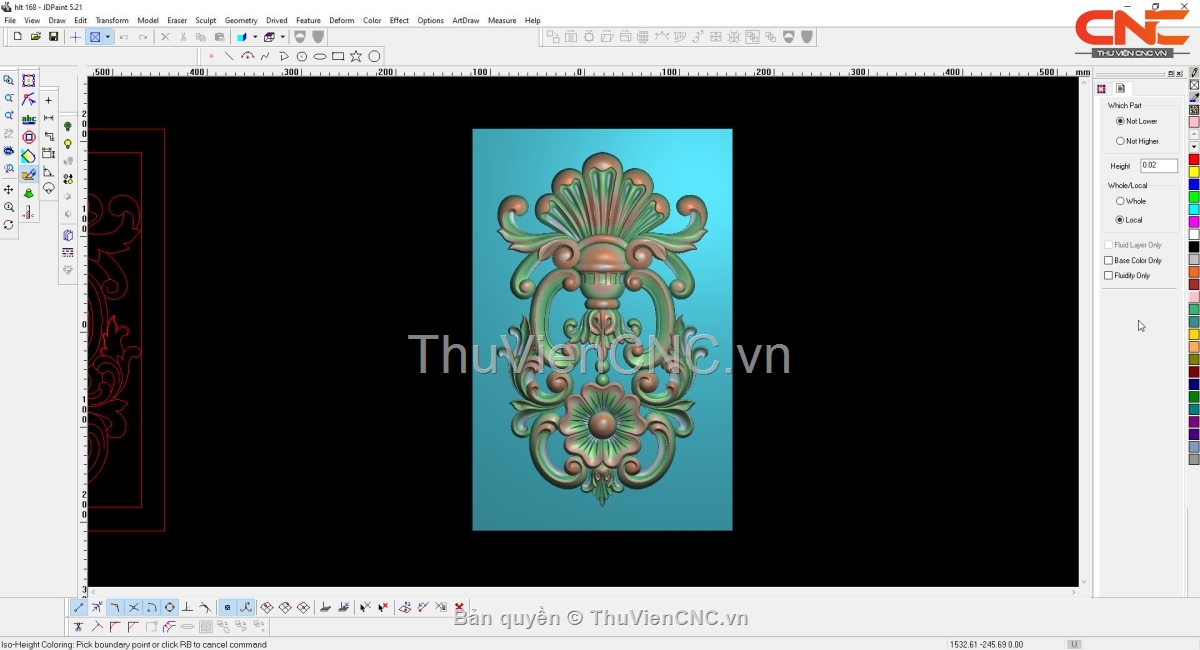Pick the blue color swatch

(x=1194, y=185)
